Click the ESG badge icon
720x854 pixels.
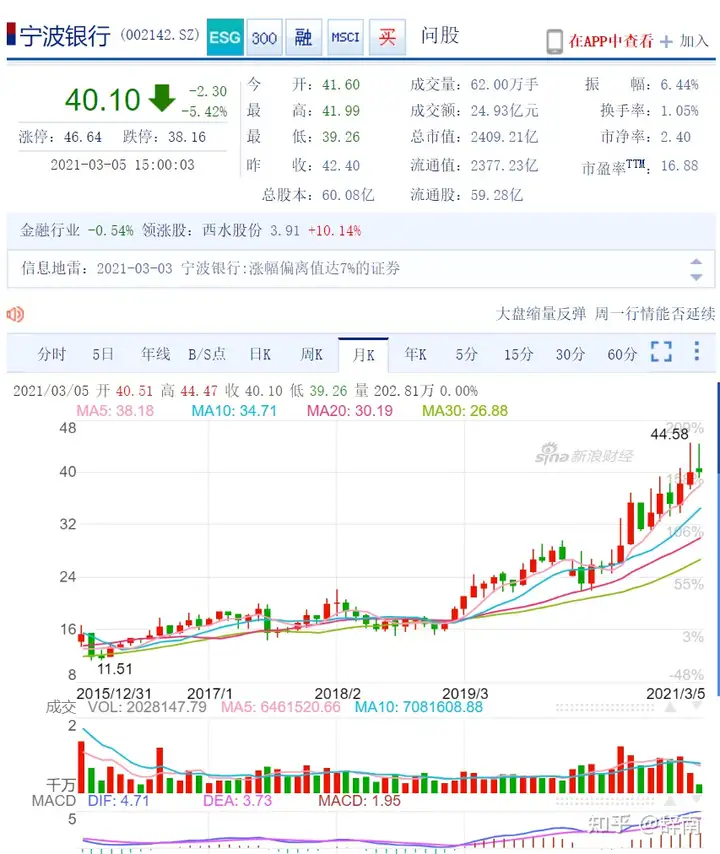[225, 37]
